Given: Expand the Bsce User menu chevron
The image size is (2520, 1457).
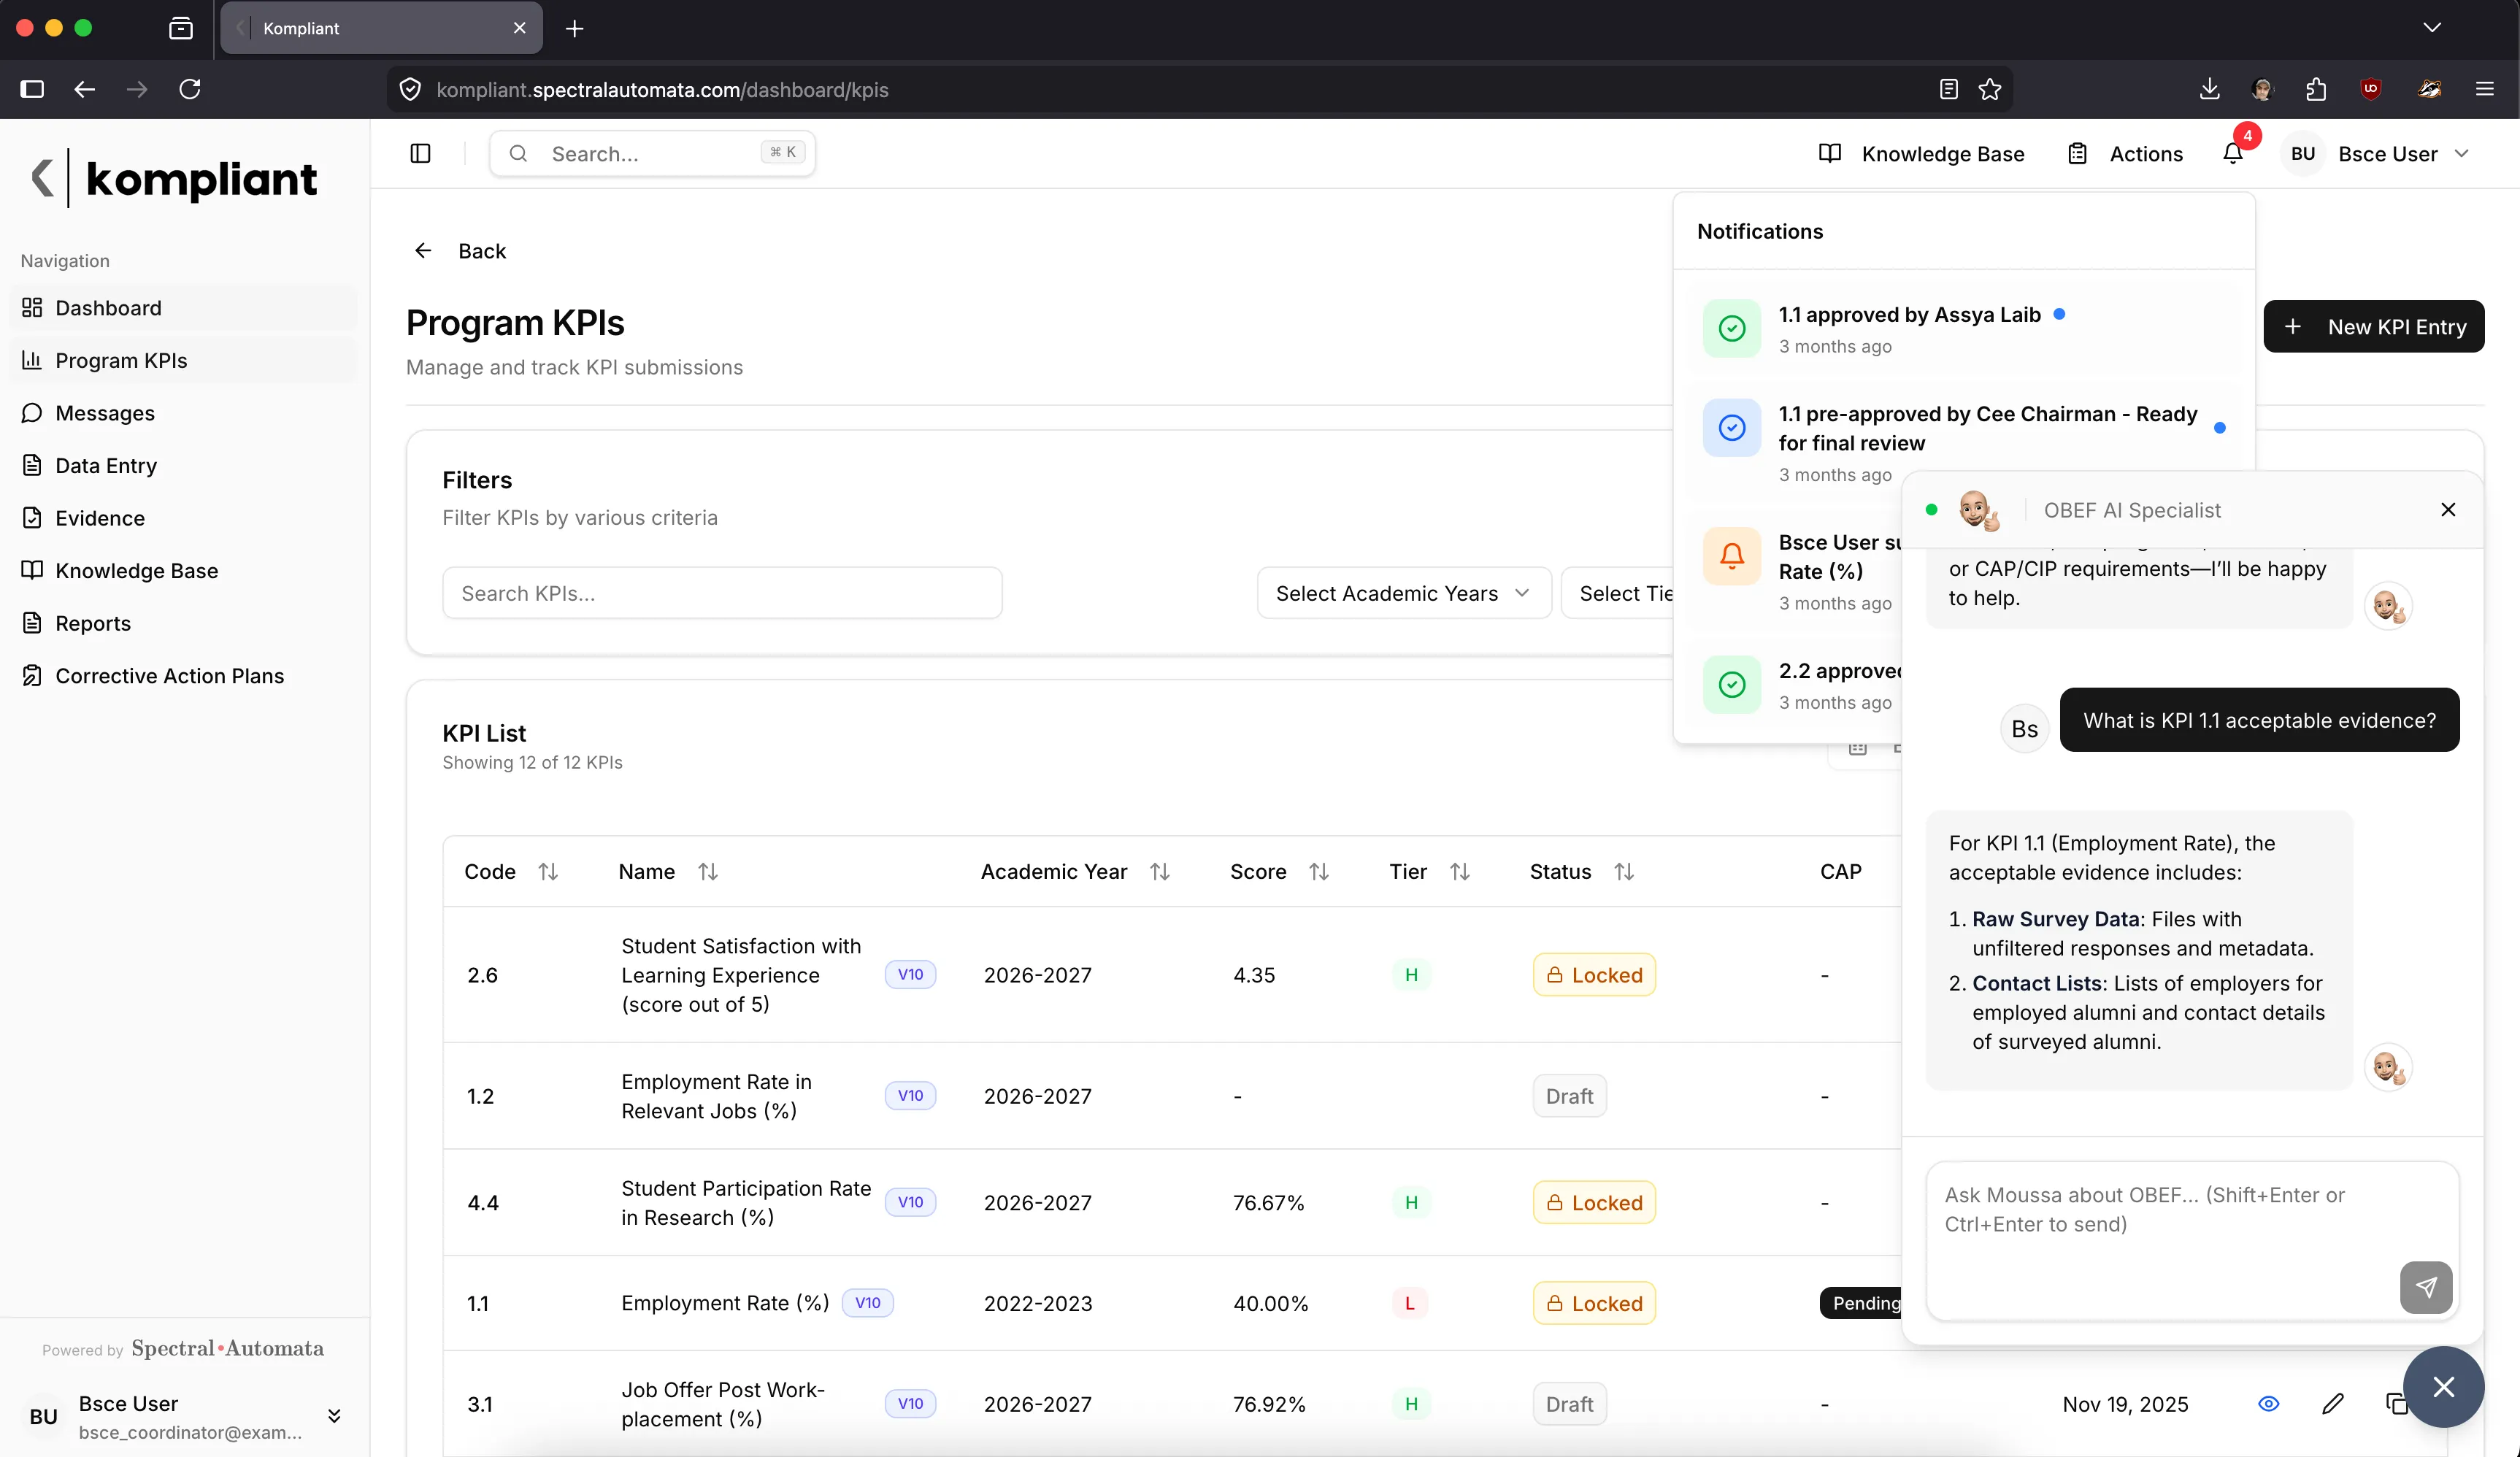Looking at the screenshot, I should point(2464,153).
